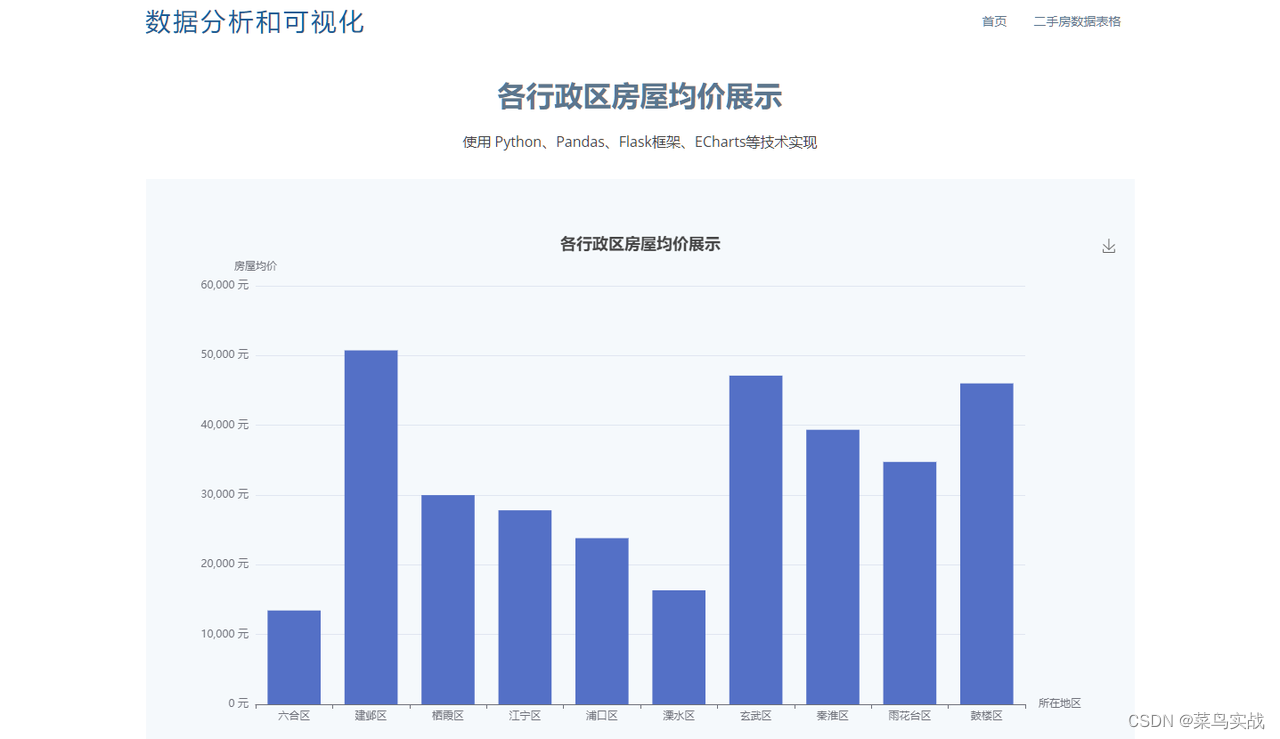Click the 所在地区 x-axis name
Screen dimensions: 1280x739
pyautogui.click(x=1060, y=703)
